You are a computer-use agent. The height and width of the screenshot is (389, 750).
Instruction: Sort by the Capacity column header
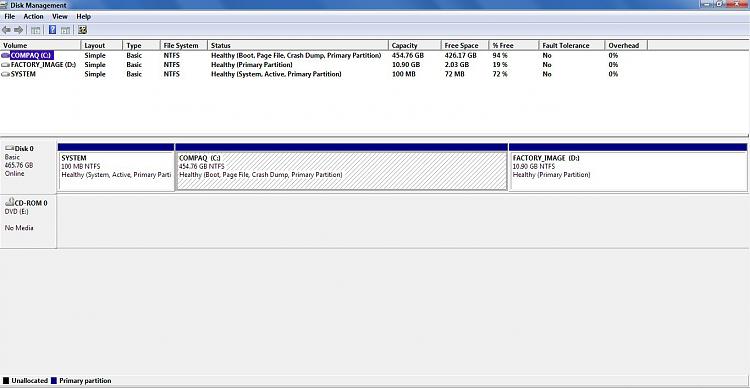click(x=414, y=45)
